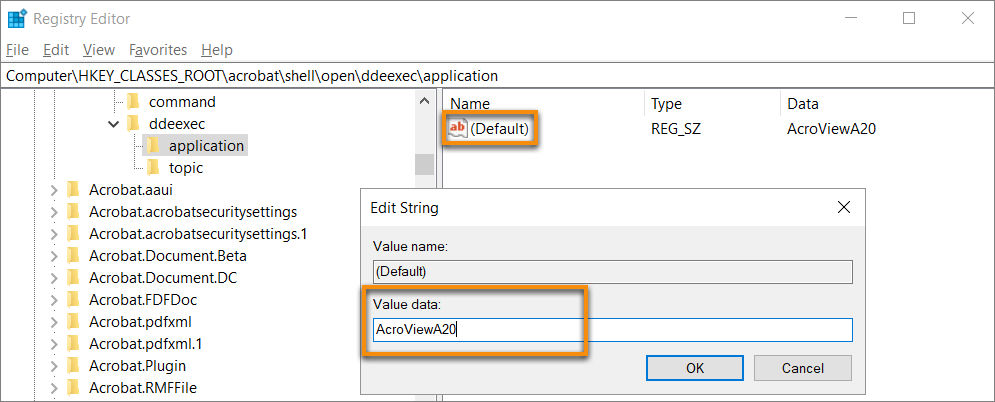995x402 pixels.
Task: Click the Acrobat.FDFDoc folder icon
Action: point(73,300)
